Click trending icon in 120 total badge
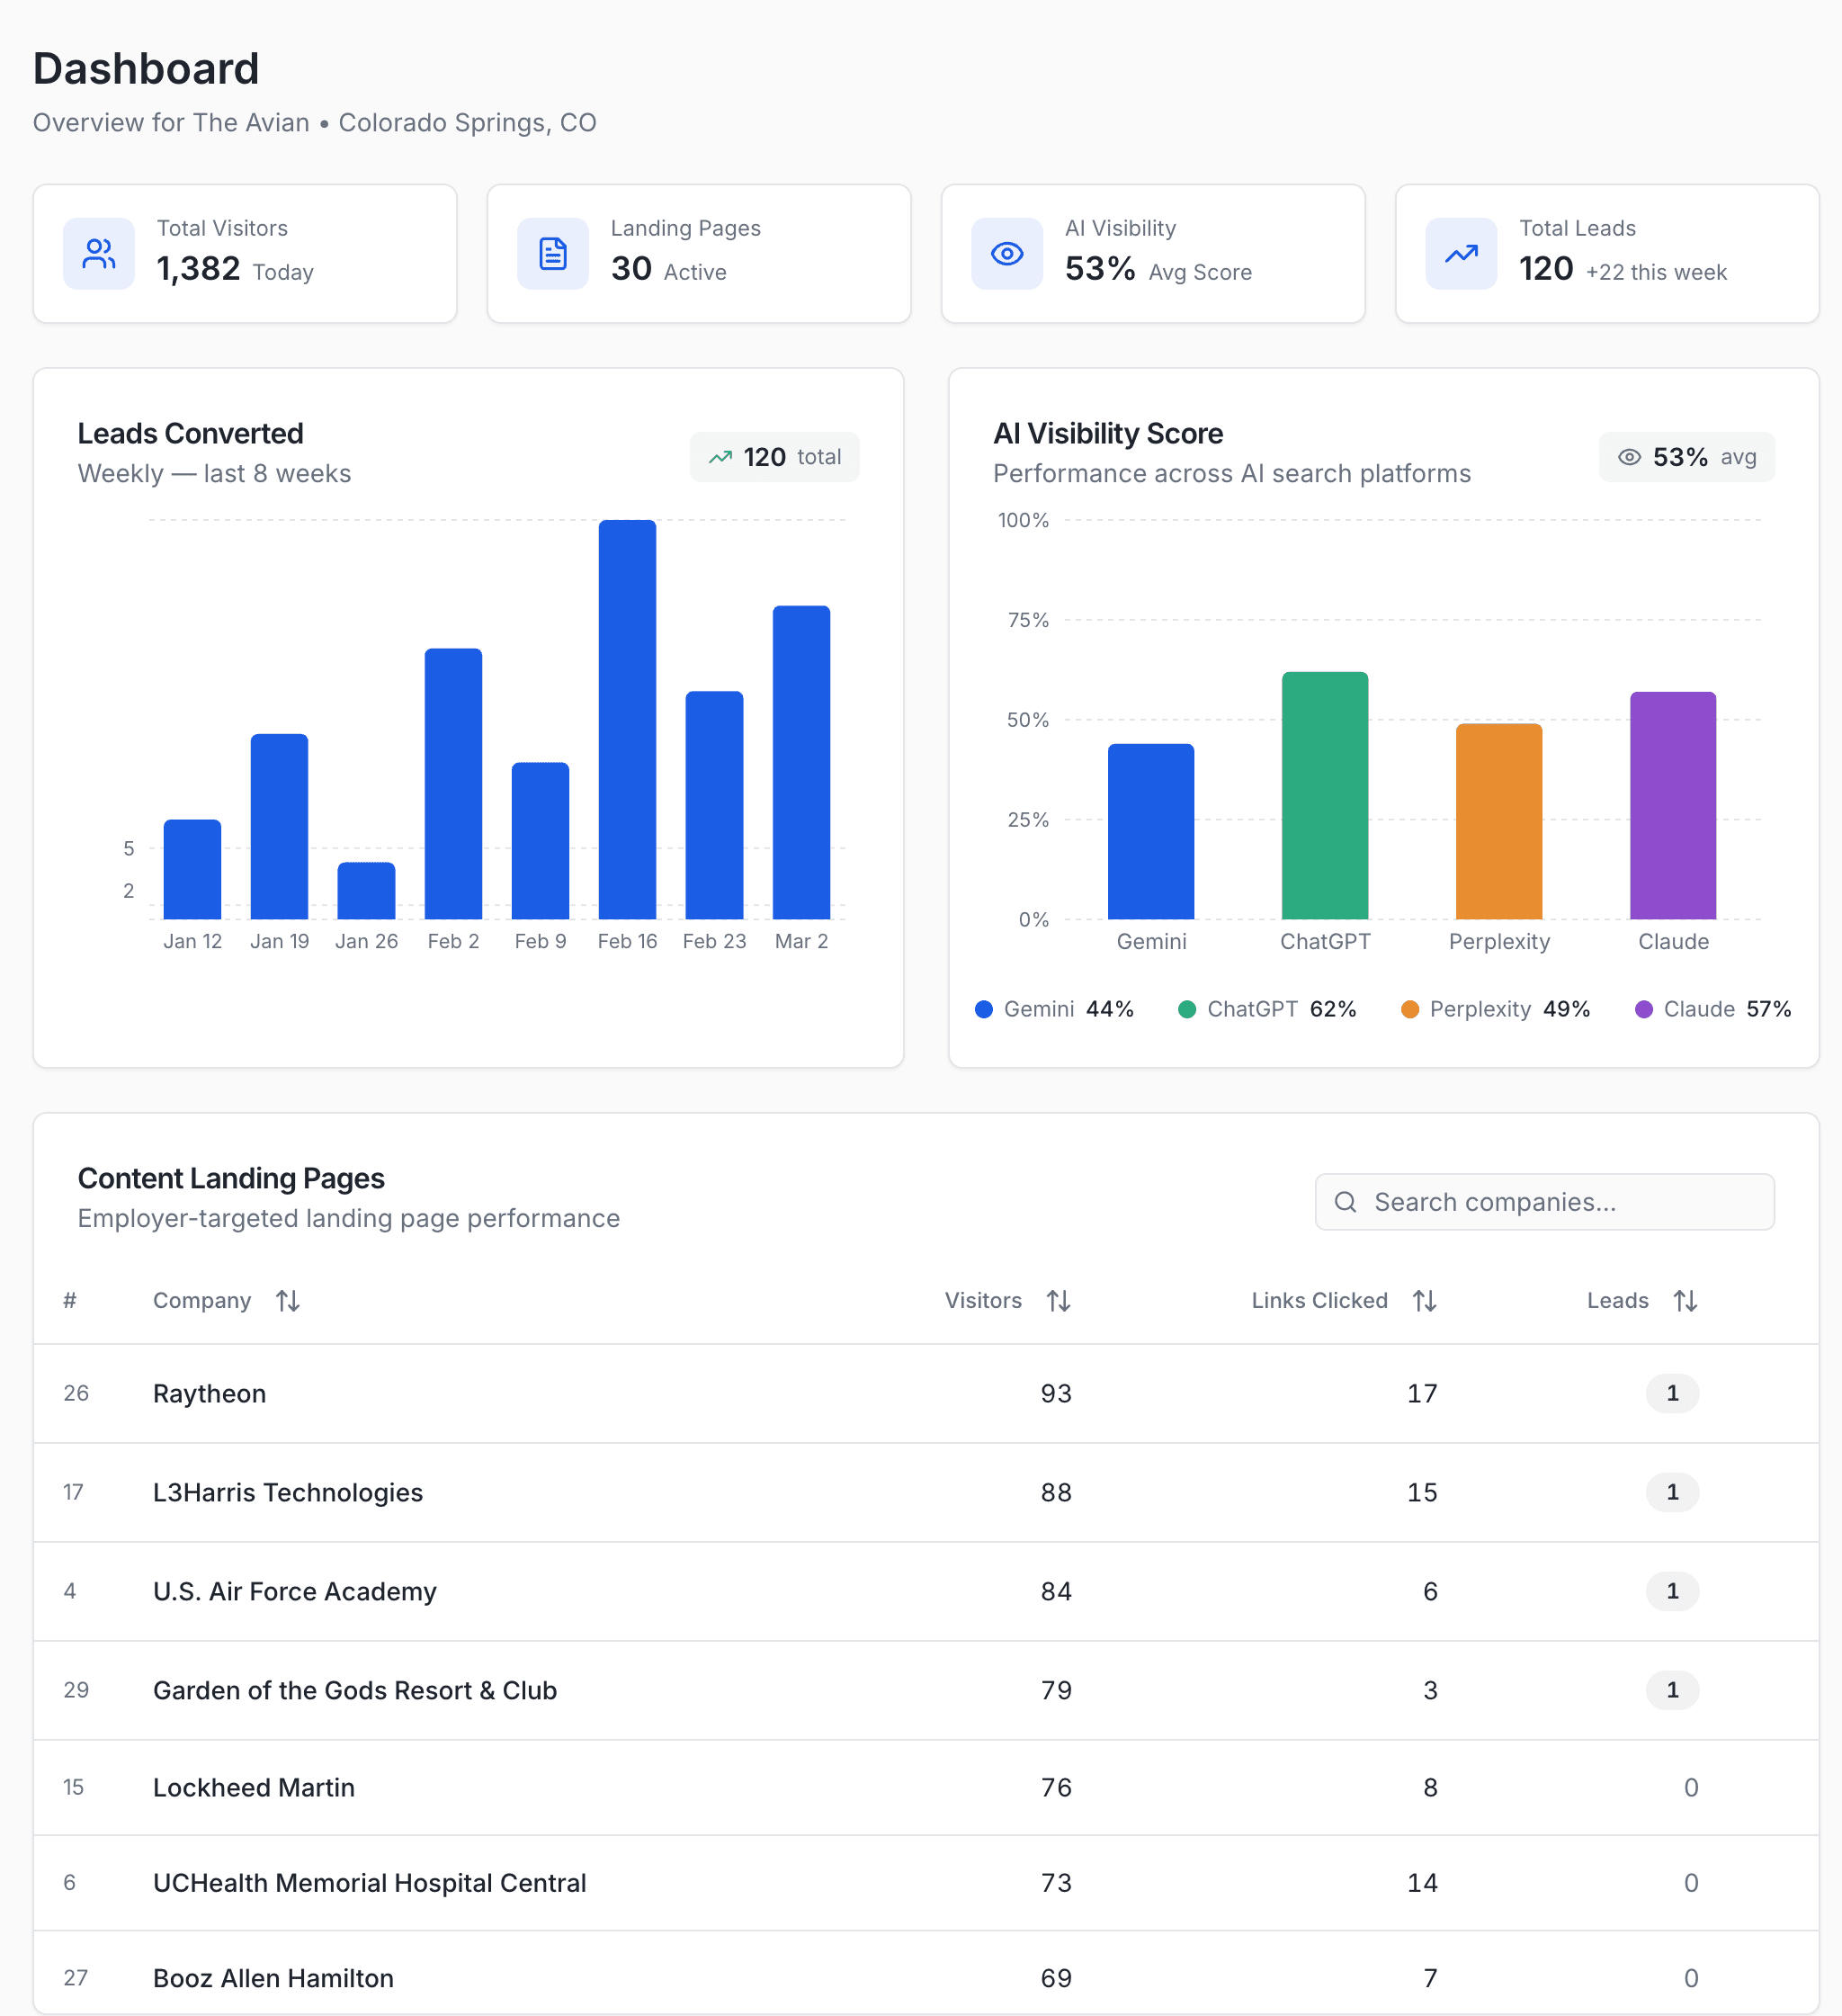 tap(721, 457)
